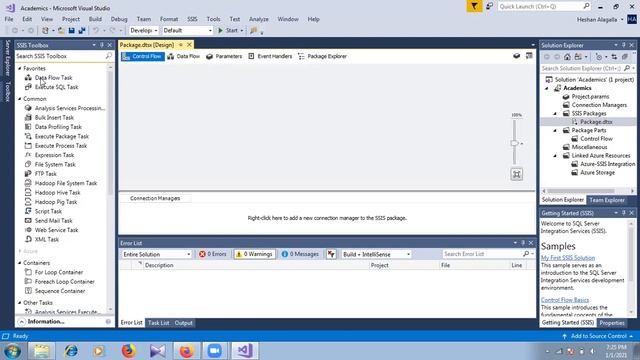Viewport: 640px width, 360px height.
Task: Collapse the Containers toolbox group
Action: click(20, 263)
